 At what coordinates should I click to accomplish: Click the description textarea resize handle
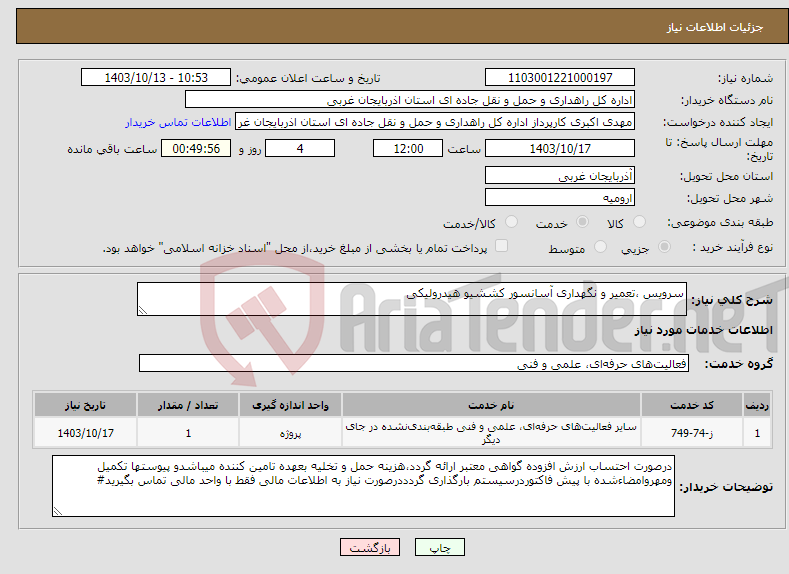[x=142, y=311]
